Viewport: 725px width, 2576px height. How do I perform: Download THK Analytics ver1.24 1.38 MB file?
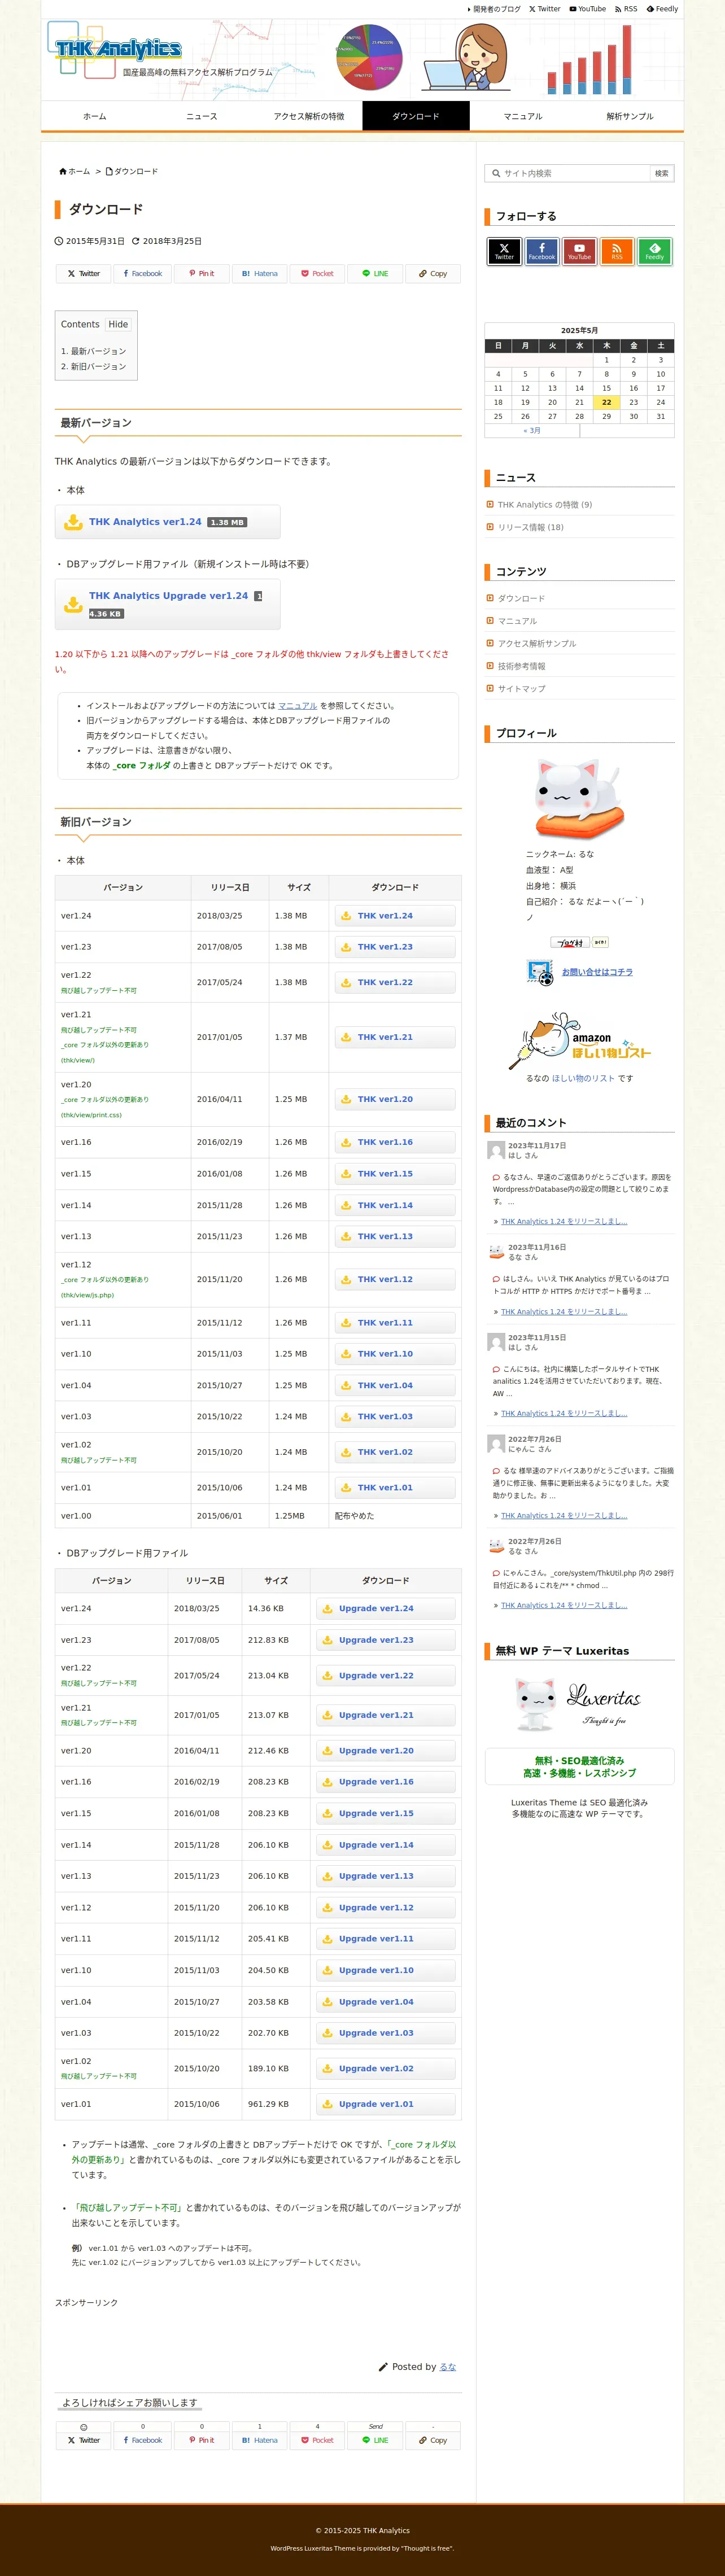pyautogui.click(x=167, y=522)
